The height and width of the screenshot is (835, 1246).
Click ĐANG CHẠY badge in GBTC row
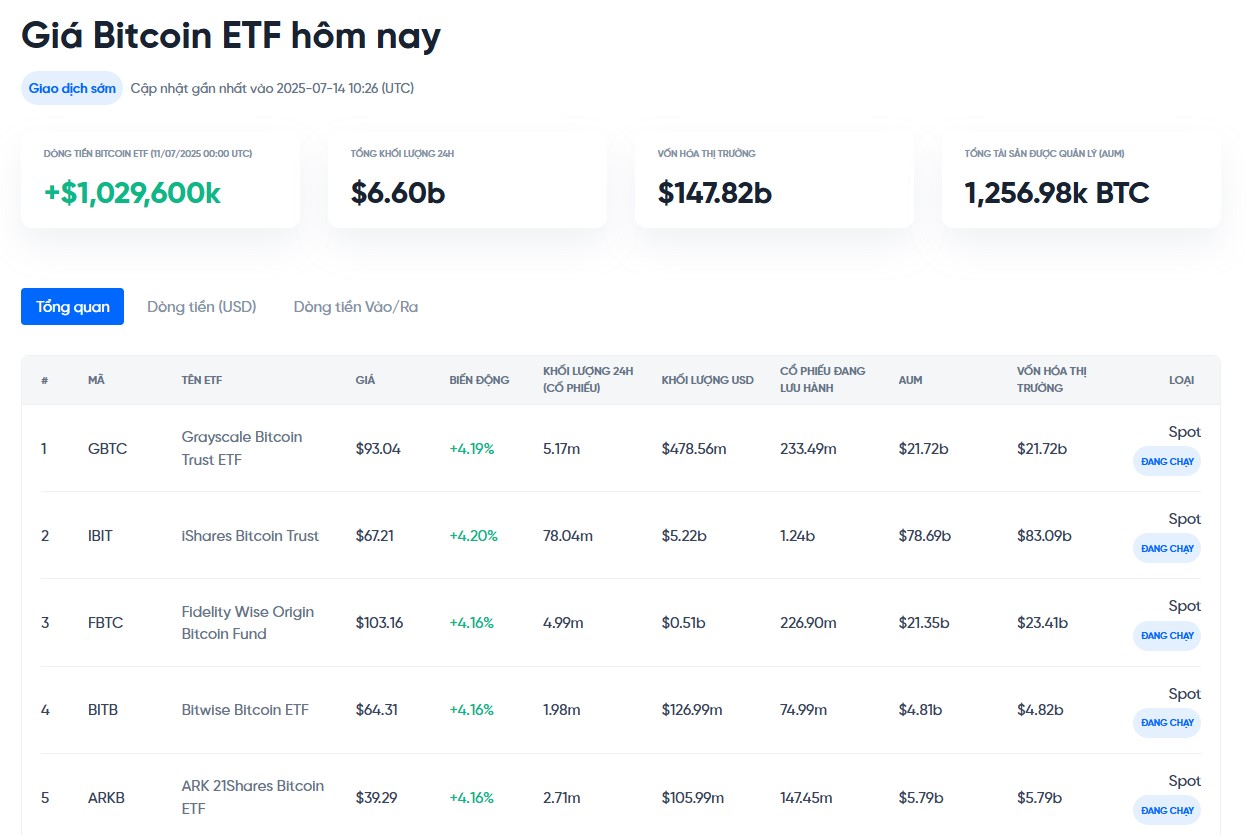(1167, 461)
